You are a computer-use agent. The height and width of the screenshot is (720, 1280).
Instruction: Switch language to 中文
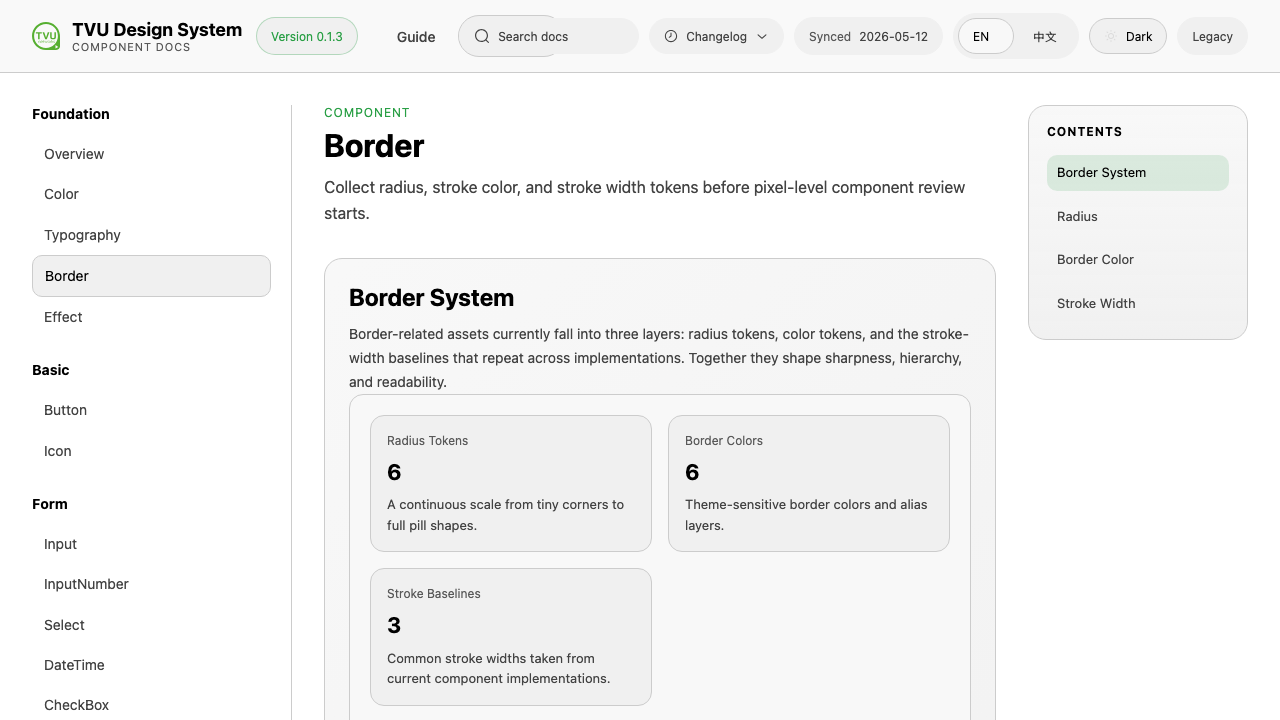click(x=1045, y=36)
